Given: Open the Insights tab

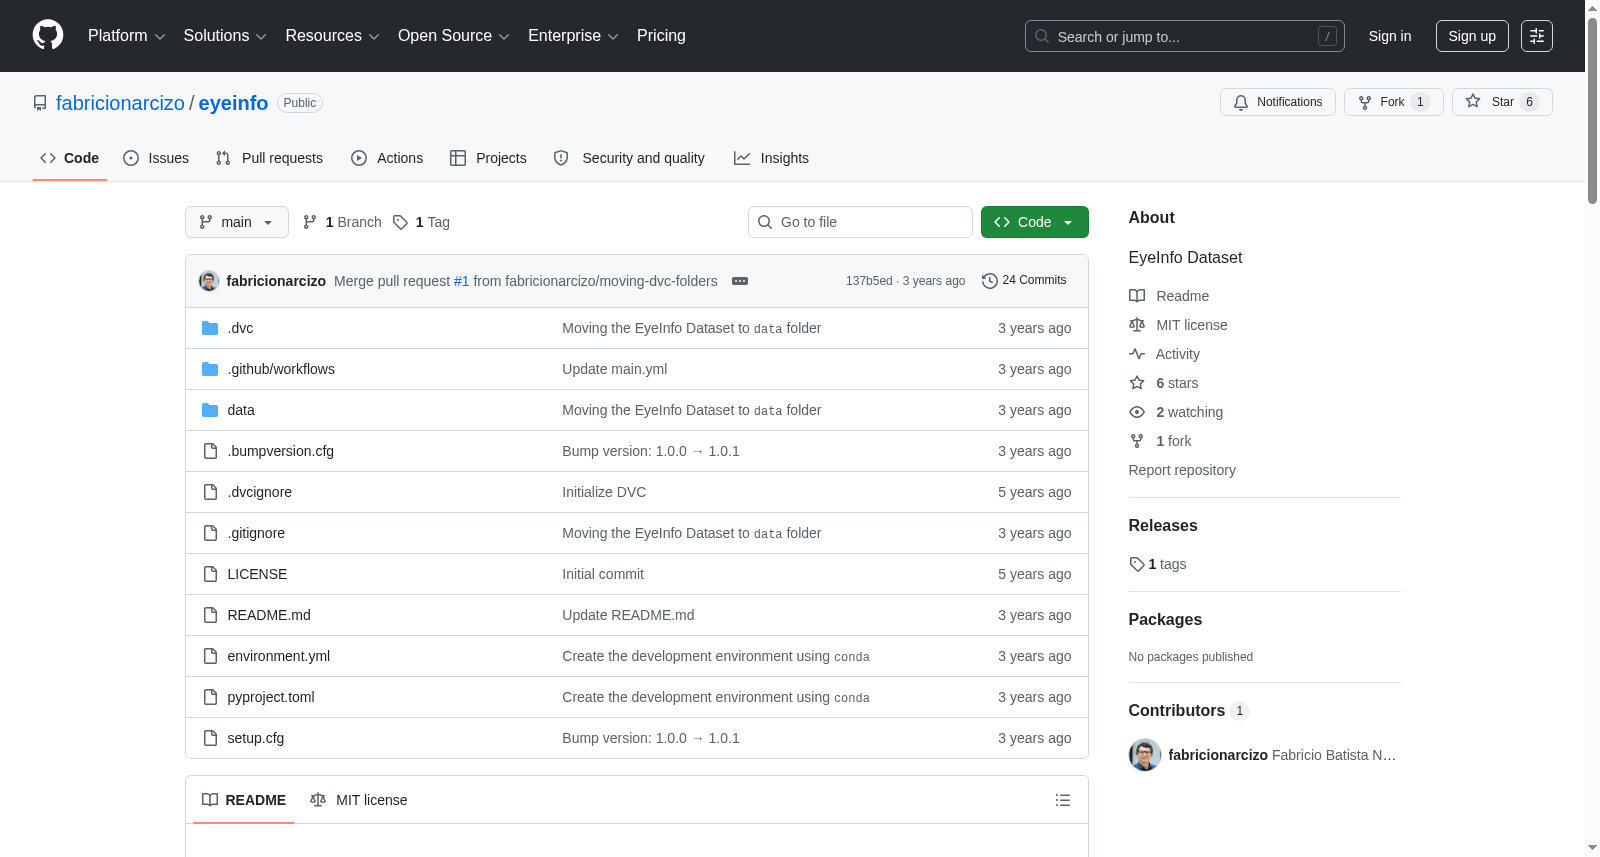Looking at the screenshot, I should [x=771, y=158].
